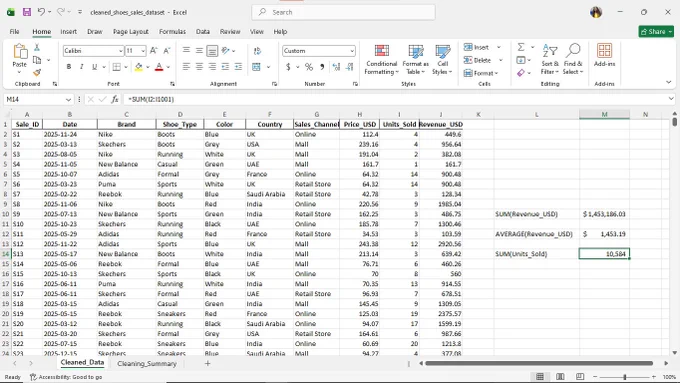
Task: Adjust the zoom slider handle
Action: pyautogui.click(x=624, y=377)
